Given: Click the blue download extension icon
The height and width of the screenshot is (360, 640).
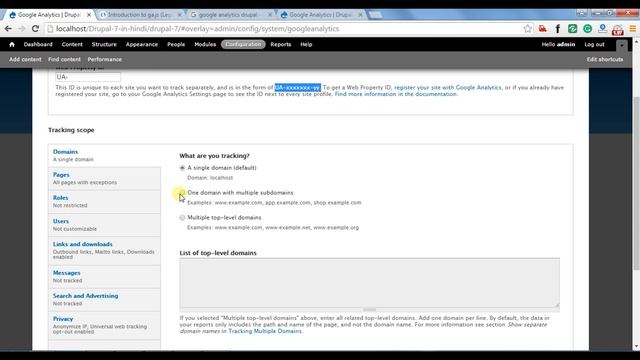Looking at the screenshot, I should [602, 29].
